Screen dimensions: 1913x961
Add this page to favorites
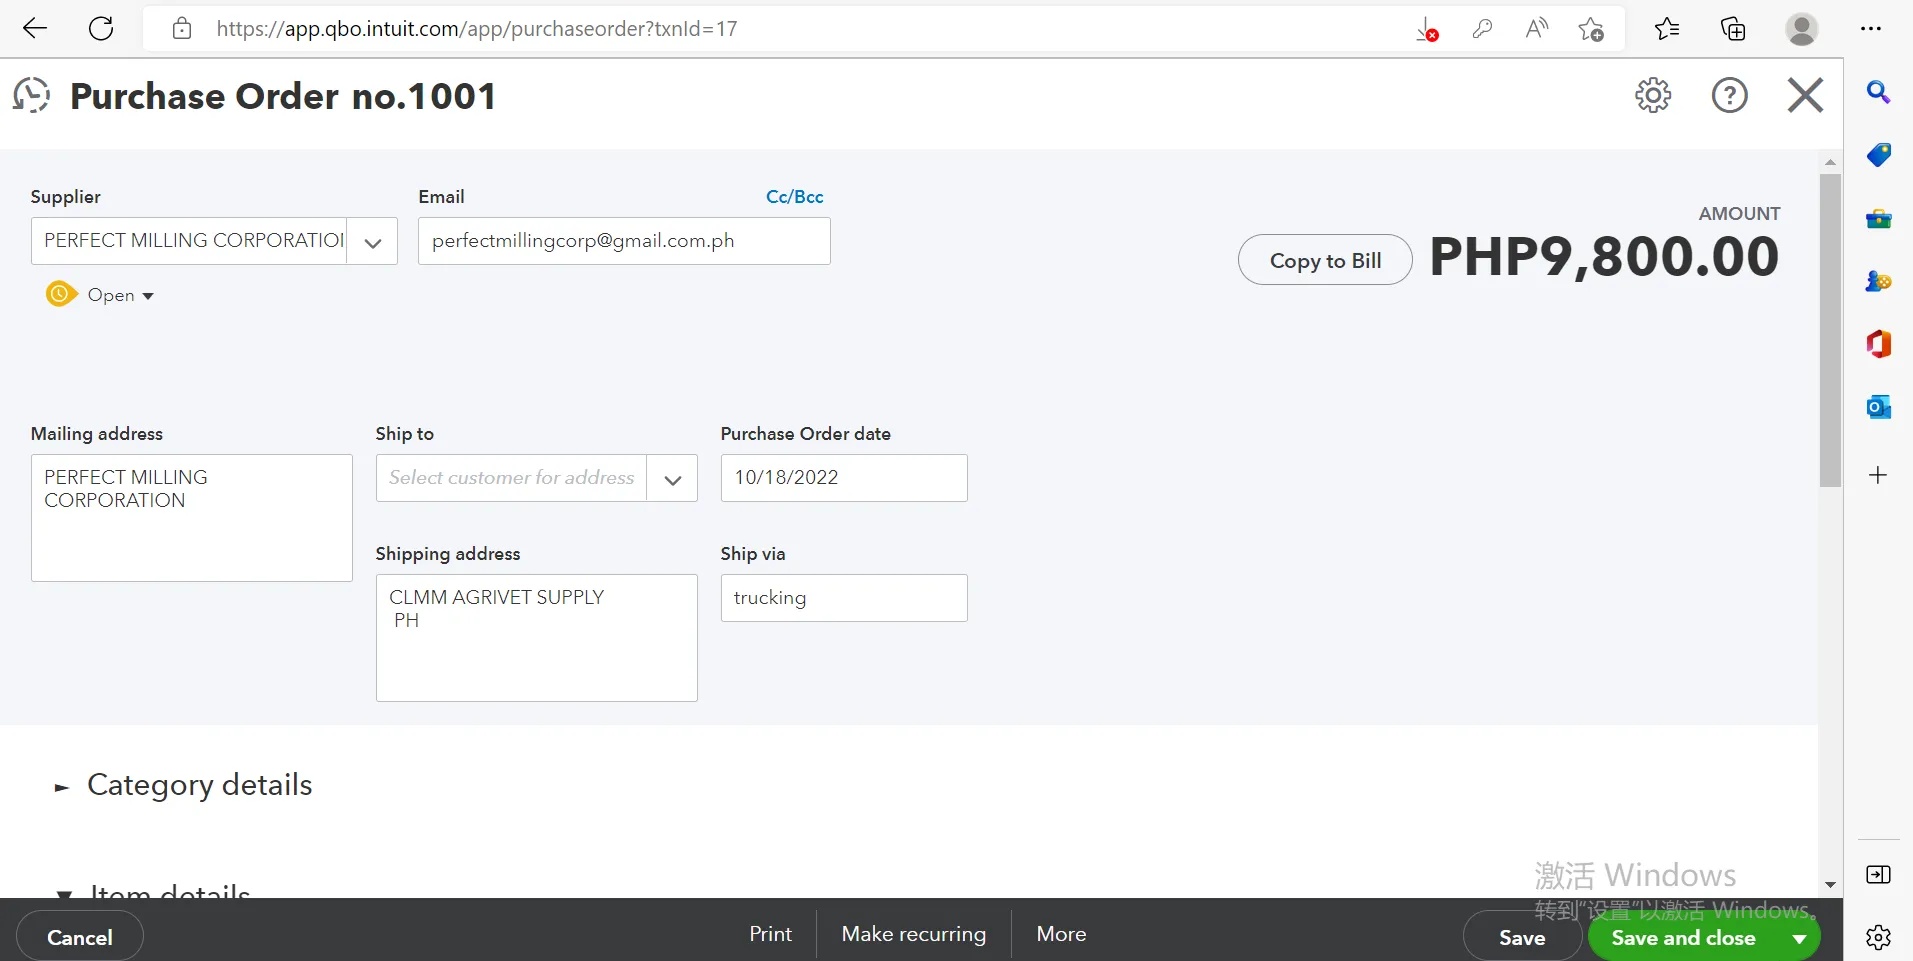click(1591, 29)
